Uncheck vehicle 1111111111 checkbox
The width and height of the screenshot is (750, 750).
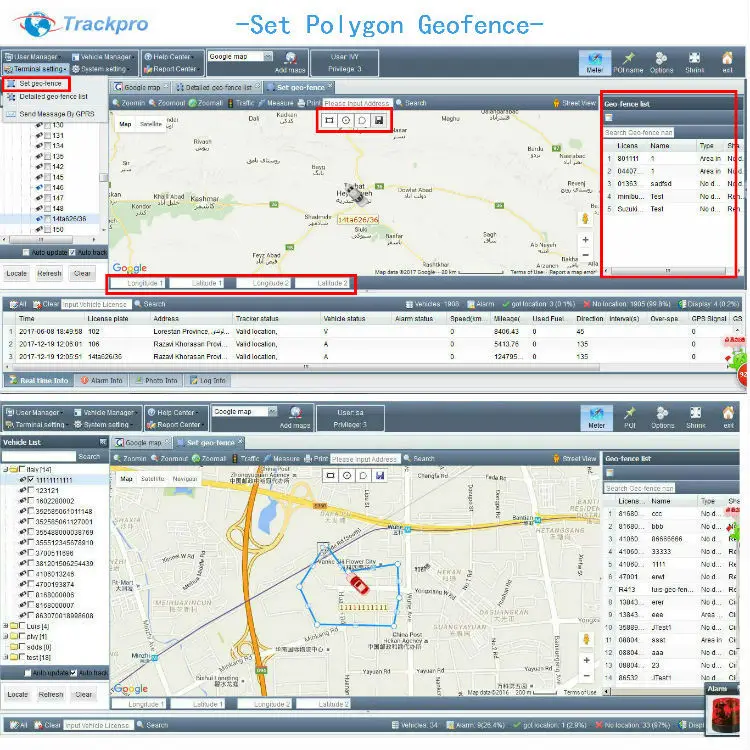[x=31, y=479]
